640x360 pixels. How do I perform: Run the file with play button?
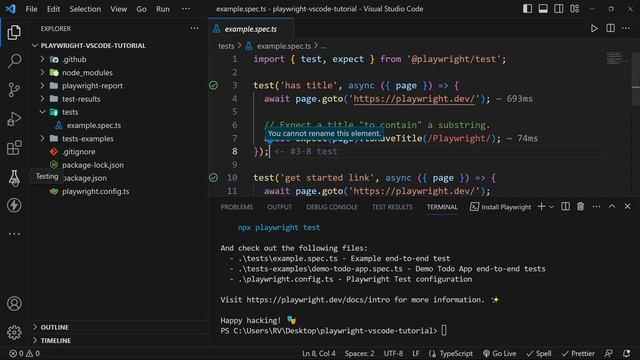594,29
